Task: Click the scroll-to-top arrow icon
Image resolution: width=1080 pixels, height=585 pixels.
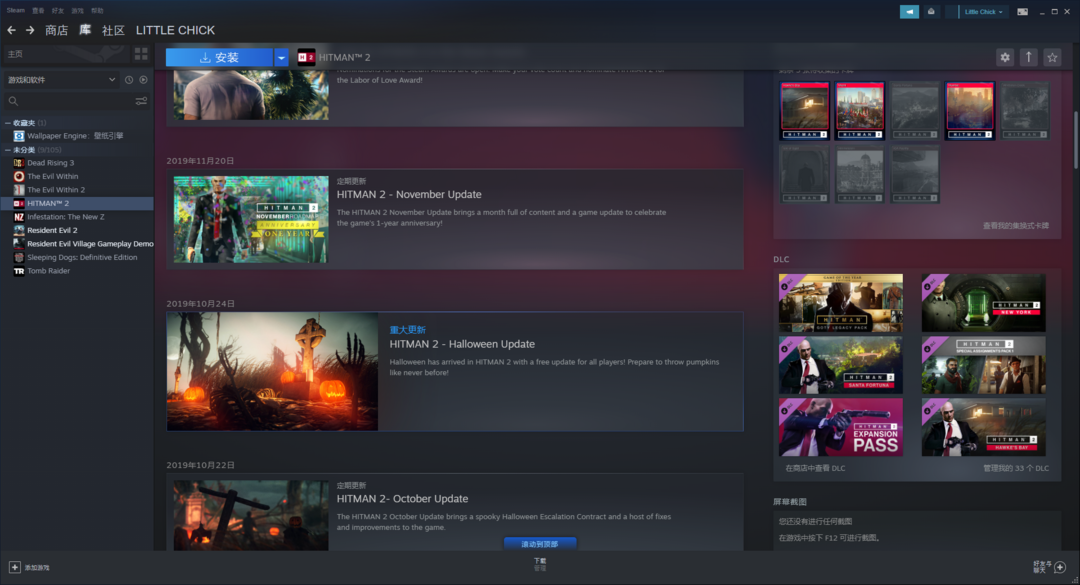Action: 1028,57
